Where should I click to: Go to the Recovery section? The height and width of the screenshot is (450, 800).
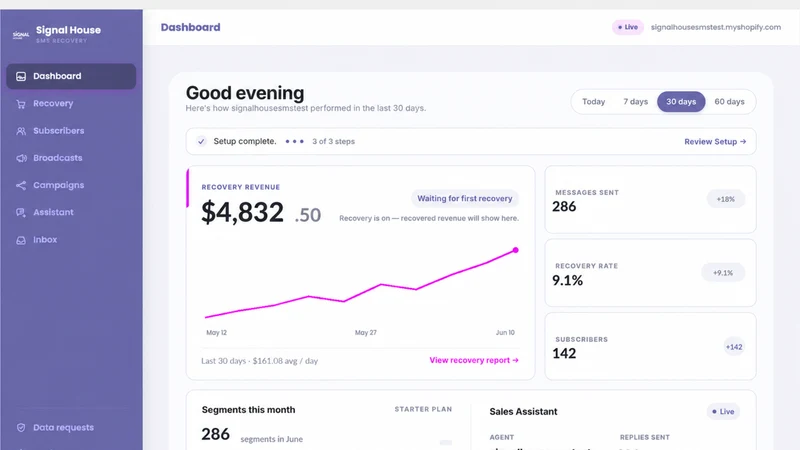click(71, 104)
